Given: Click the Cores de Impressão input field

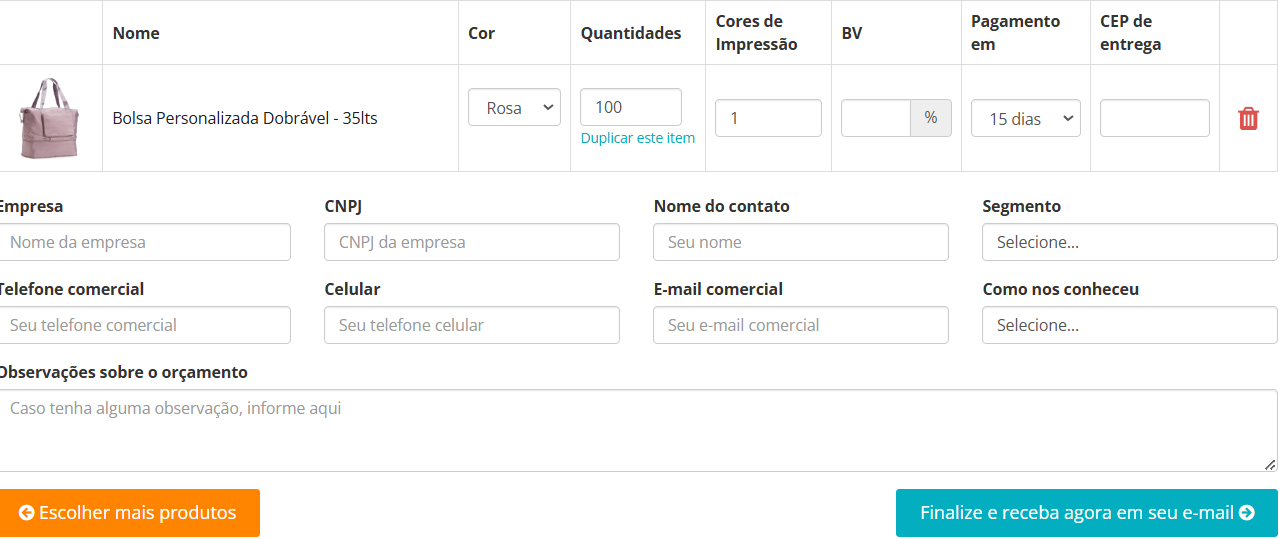Looking at the screenshot, I should 768,118.
